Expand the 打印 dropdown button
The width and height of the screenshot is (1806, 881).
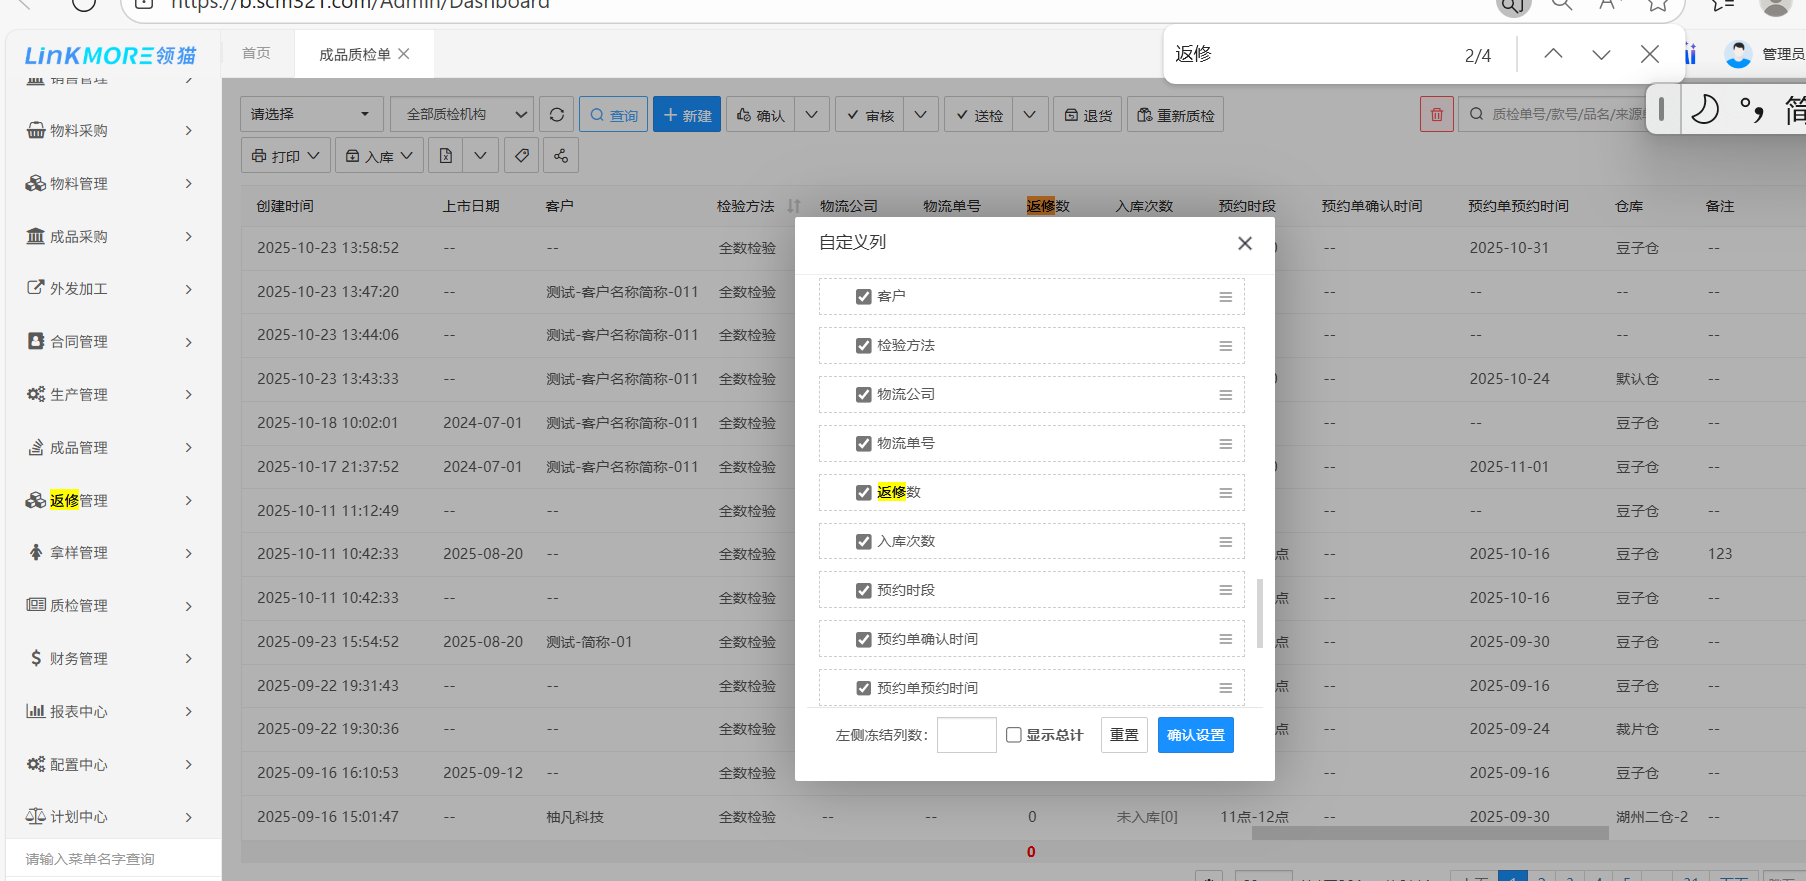286,156
